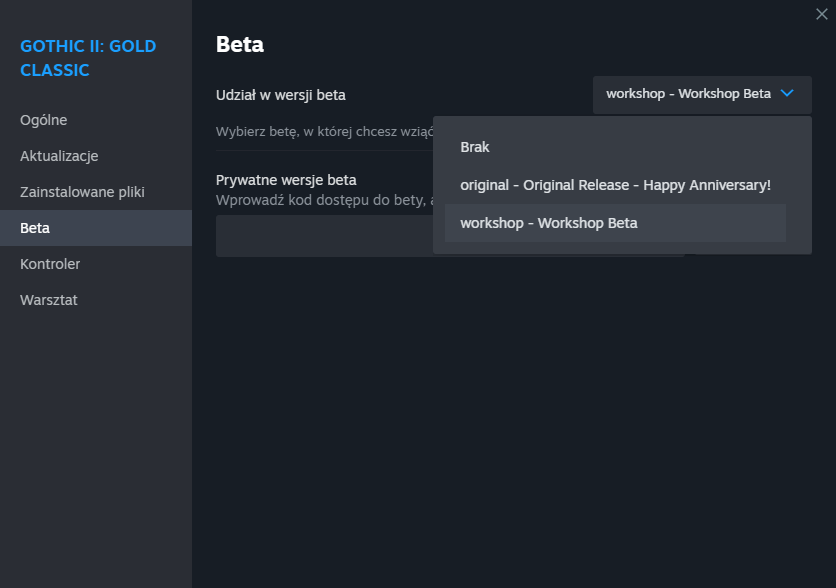Screen dimensions: 836x588
Task: Open the Ogólne settings section
Action: click(44, 120)
